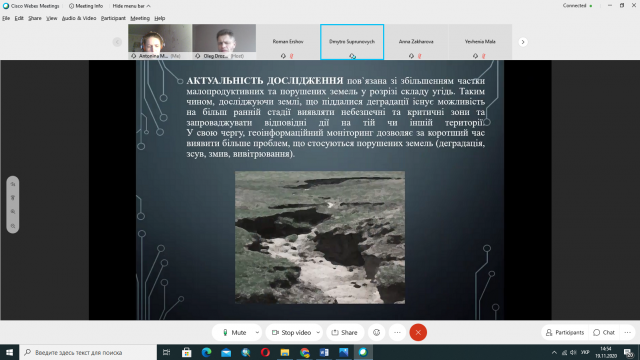Click the Share content button
640x360 pixels.
(345, 333)
